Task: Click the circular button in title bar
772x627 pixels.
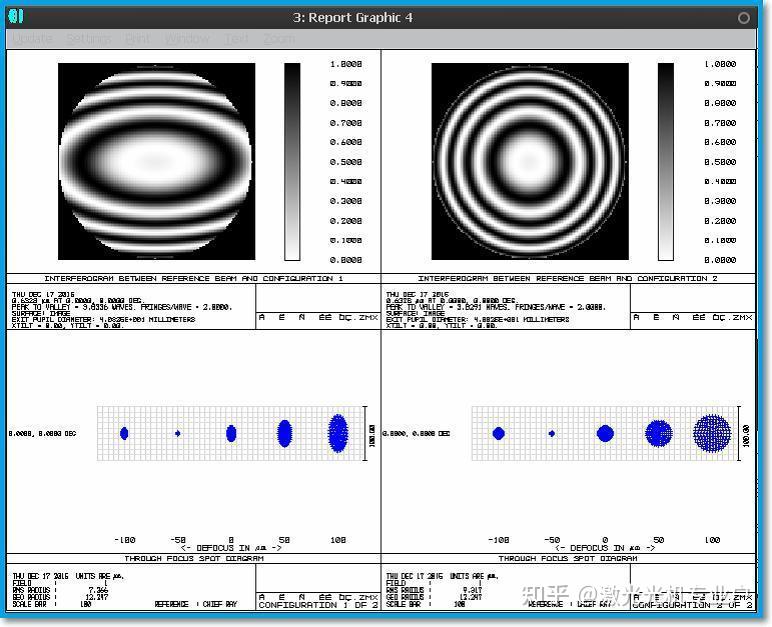Action: pos(743,18)
